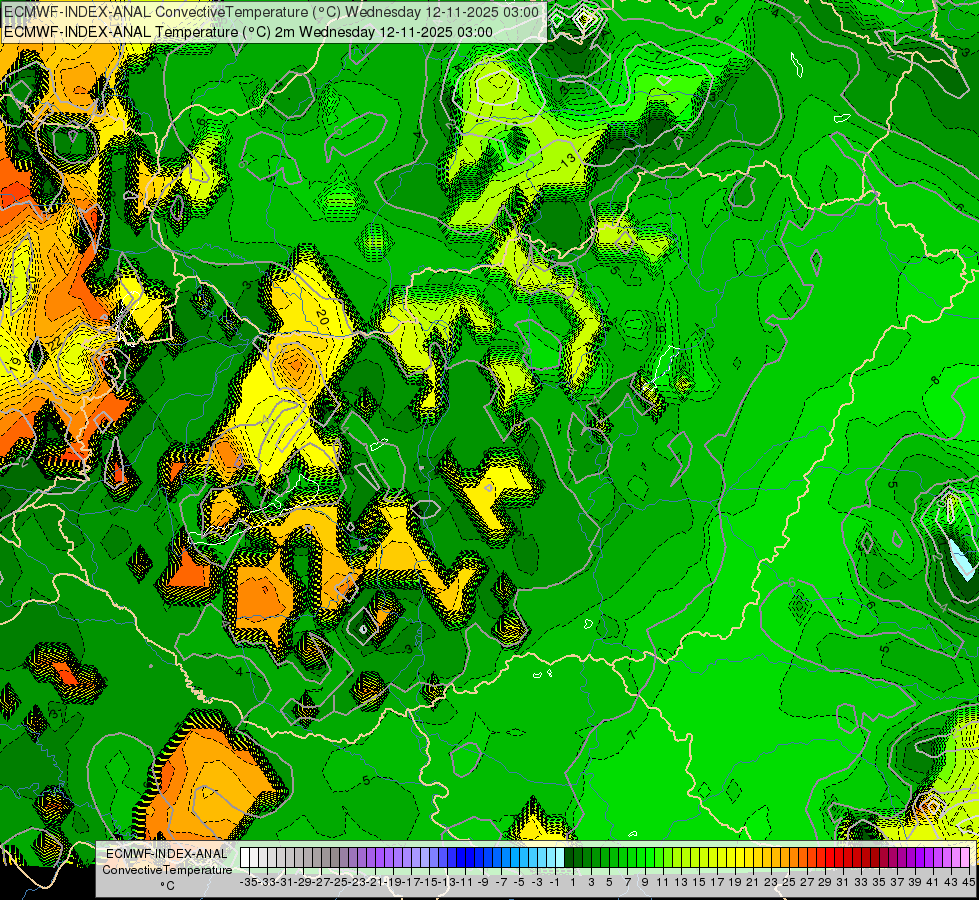Click the legend value 9
This screenshot has width=979, height=900.
[x=645, y=882]
